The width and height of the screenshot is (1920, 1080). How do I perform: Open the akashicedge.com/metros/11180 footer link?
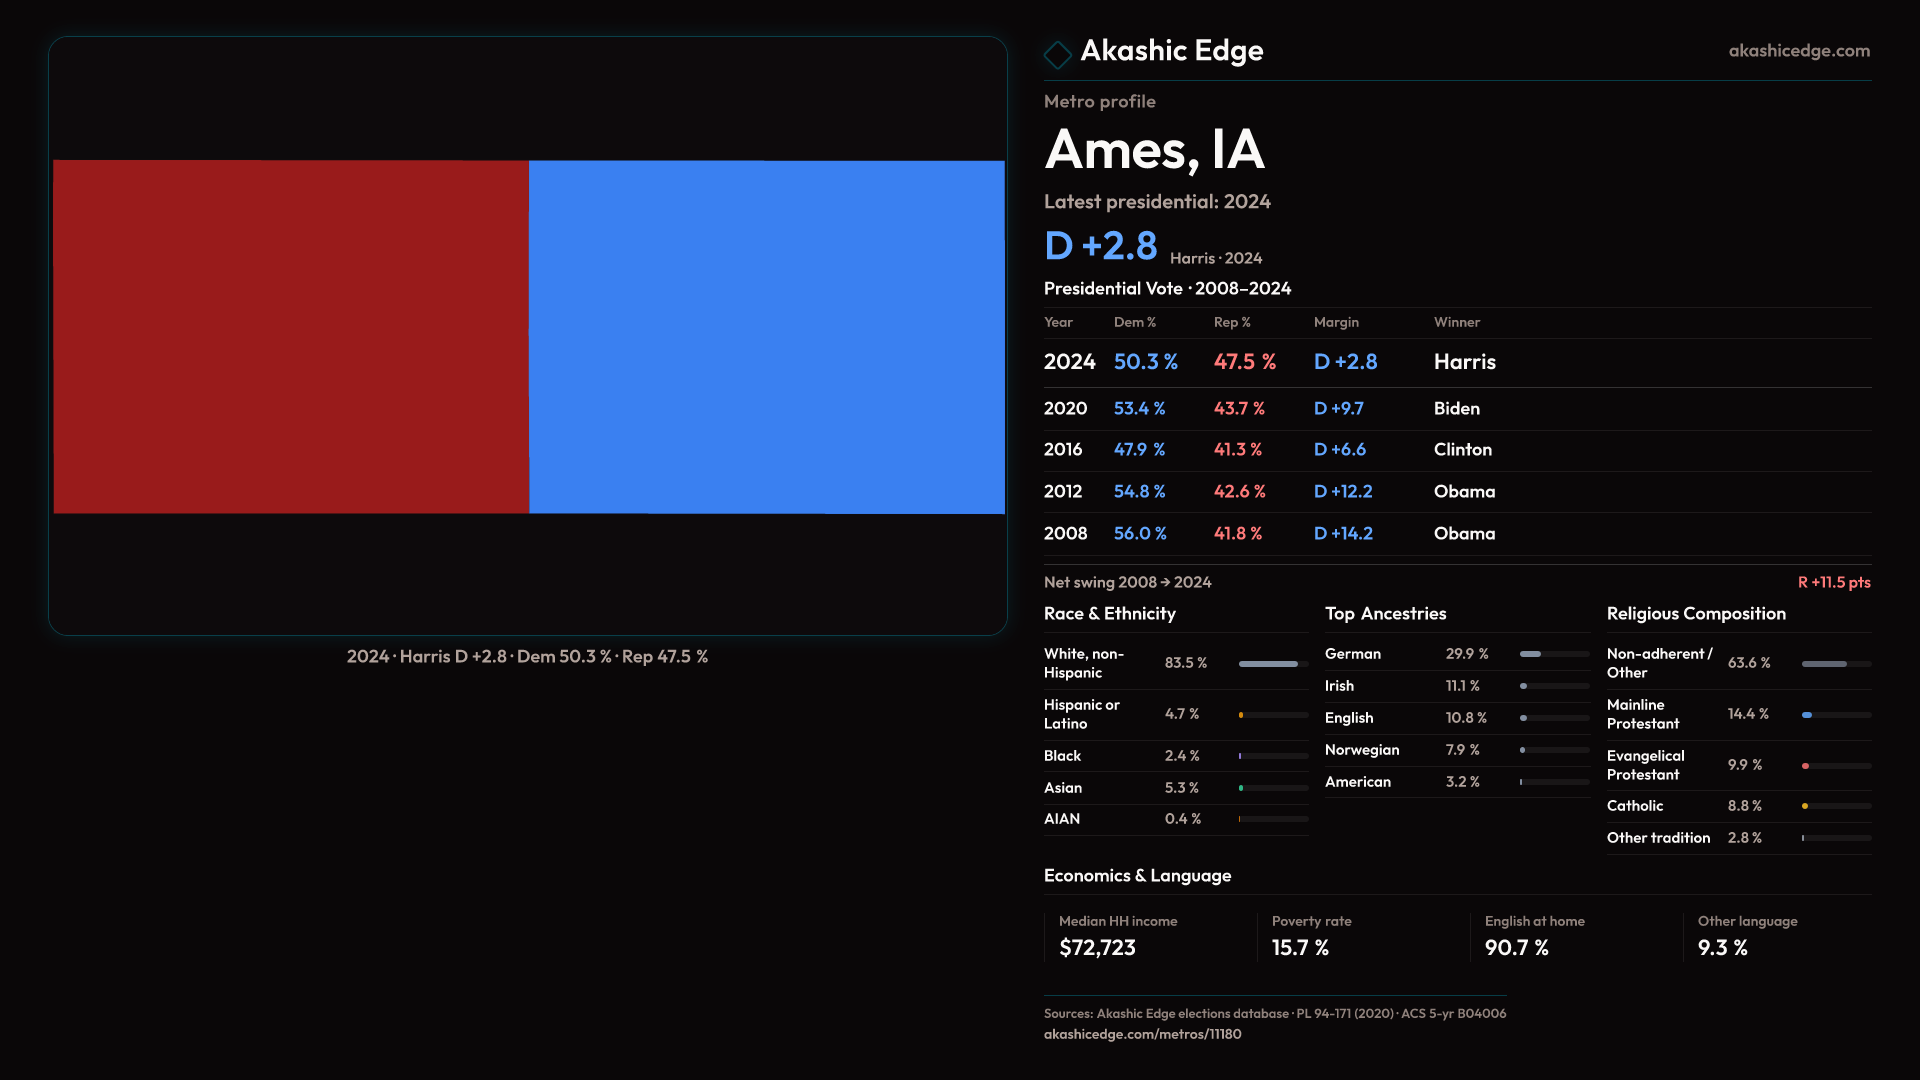click(x=1142, y=1034)
